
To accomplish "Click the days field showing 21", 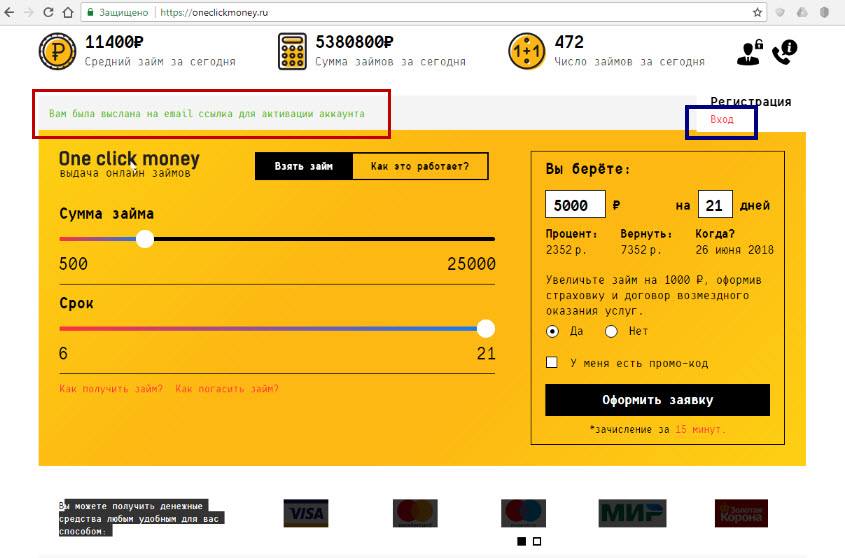I will point(715,204).
